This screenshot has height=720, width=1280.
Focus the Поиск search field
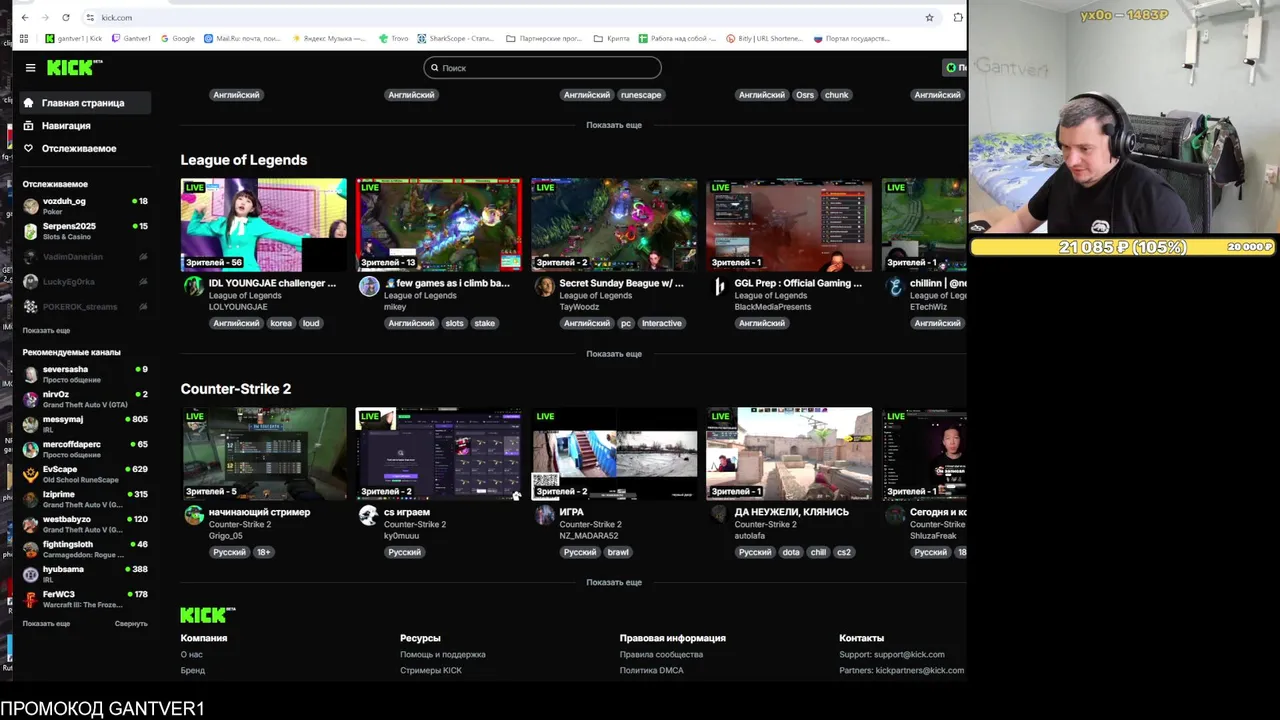[542, 68]
